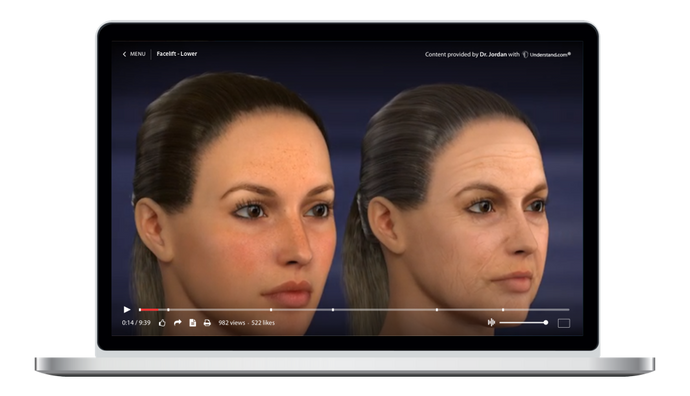Click the 'Dr. Jordan' provider name
Image resolution: width=690 pixels, height=396 pixels.
[x=493, y=55]
